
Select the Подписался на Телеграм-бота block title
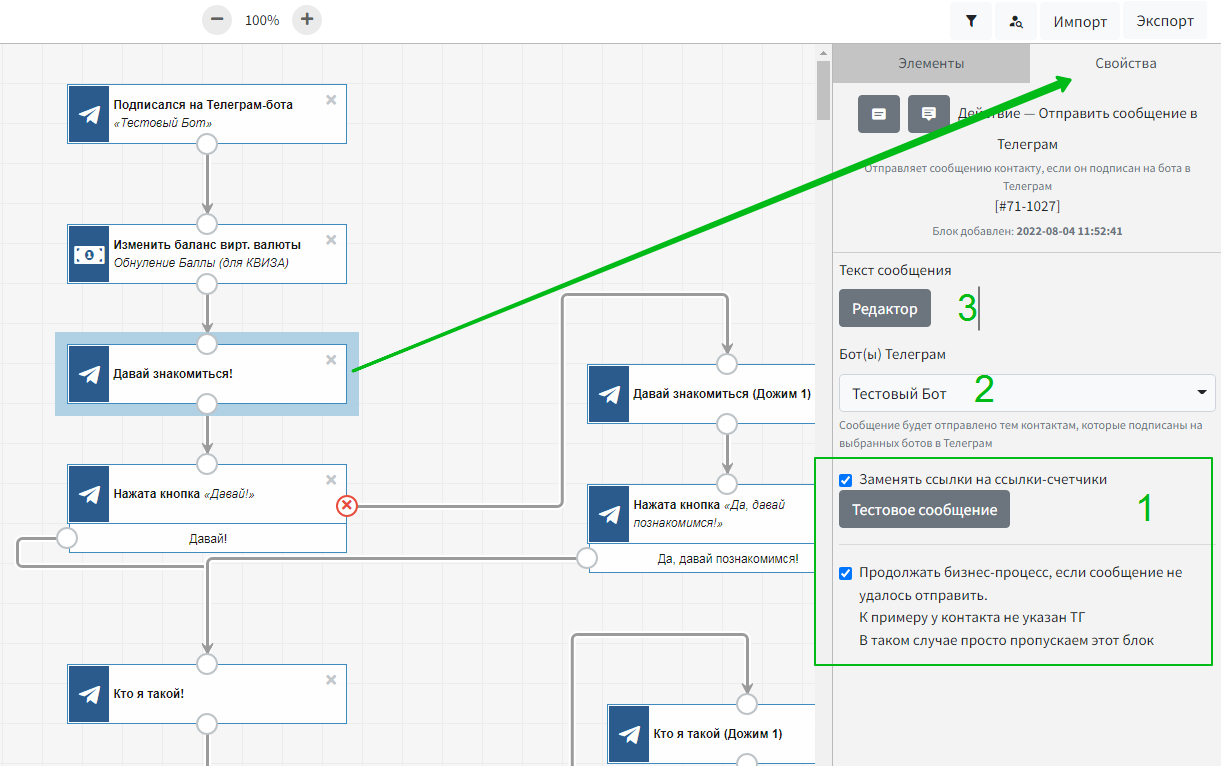click(x=203, y=105)
